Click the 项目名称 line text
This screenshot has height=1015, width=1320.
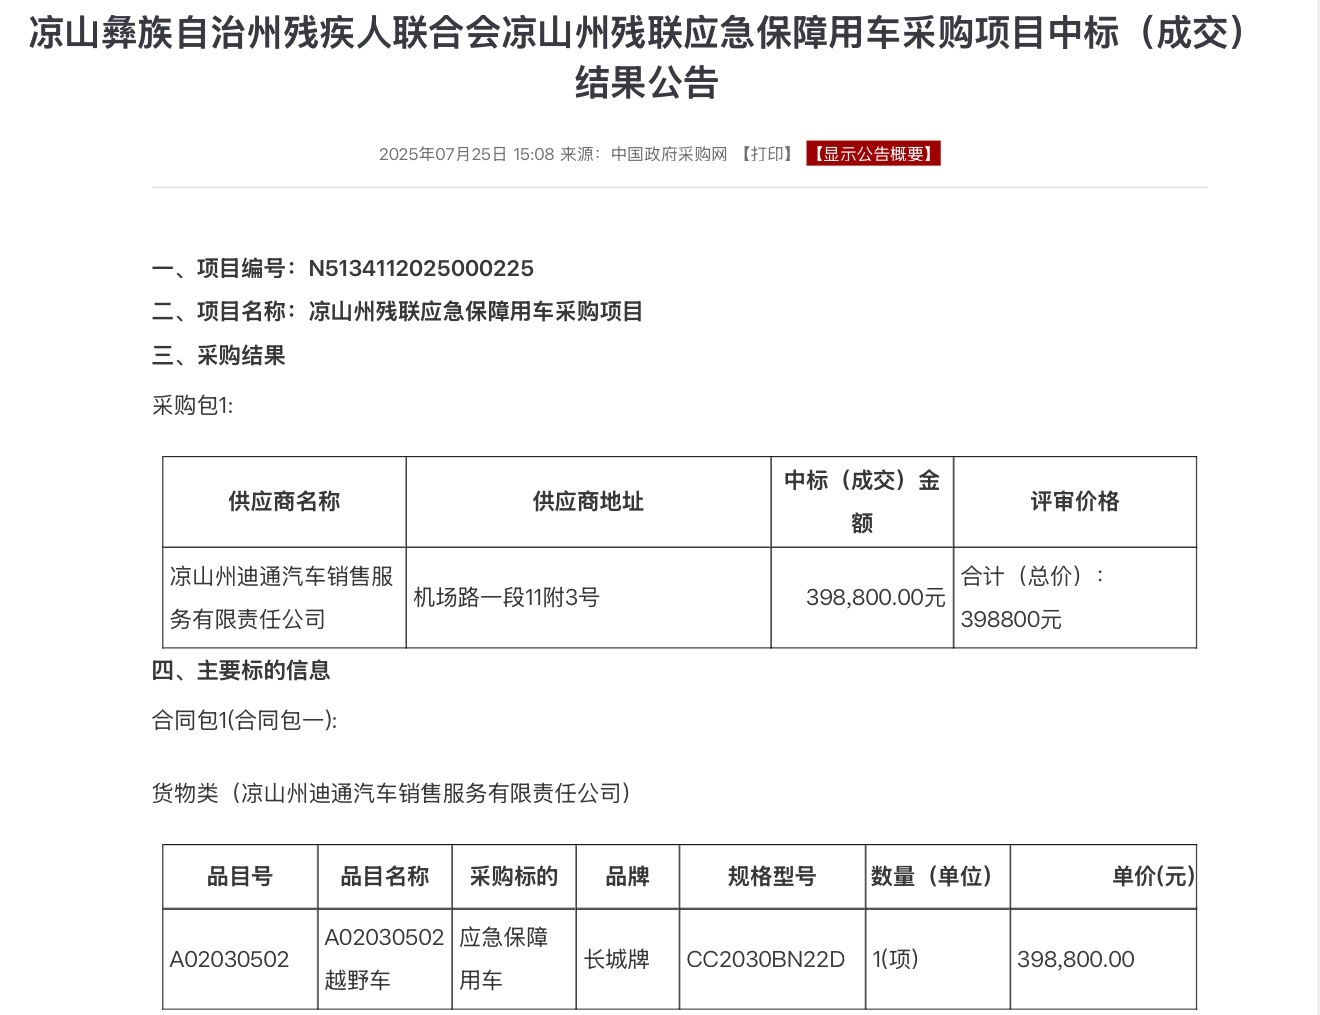(397, 311)
